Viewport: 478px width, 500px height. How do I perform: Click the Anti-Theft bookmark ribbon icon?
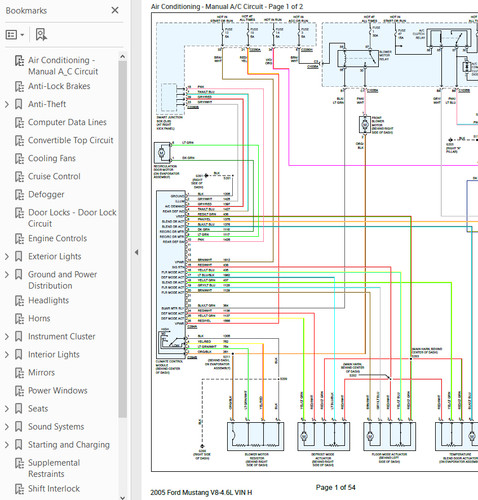(19, 104)
